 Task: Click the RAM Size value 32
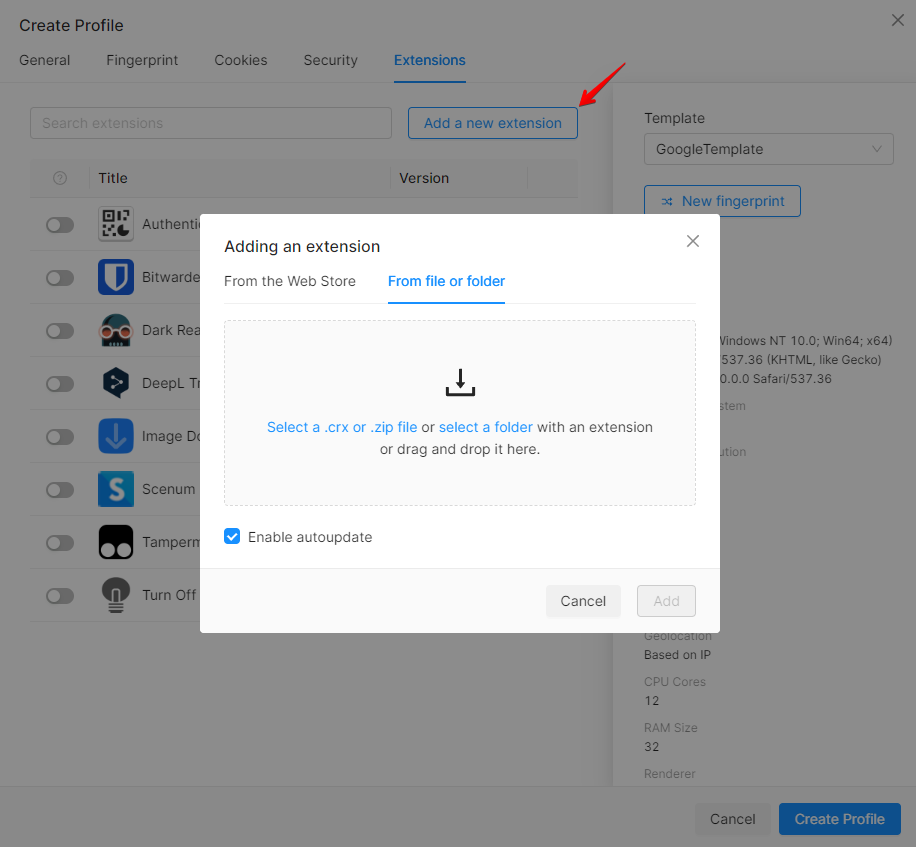tap(651, 747)
